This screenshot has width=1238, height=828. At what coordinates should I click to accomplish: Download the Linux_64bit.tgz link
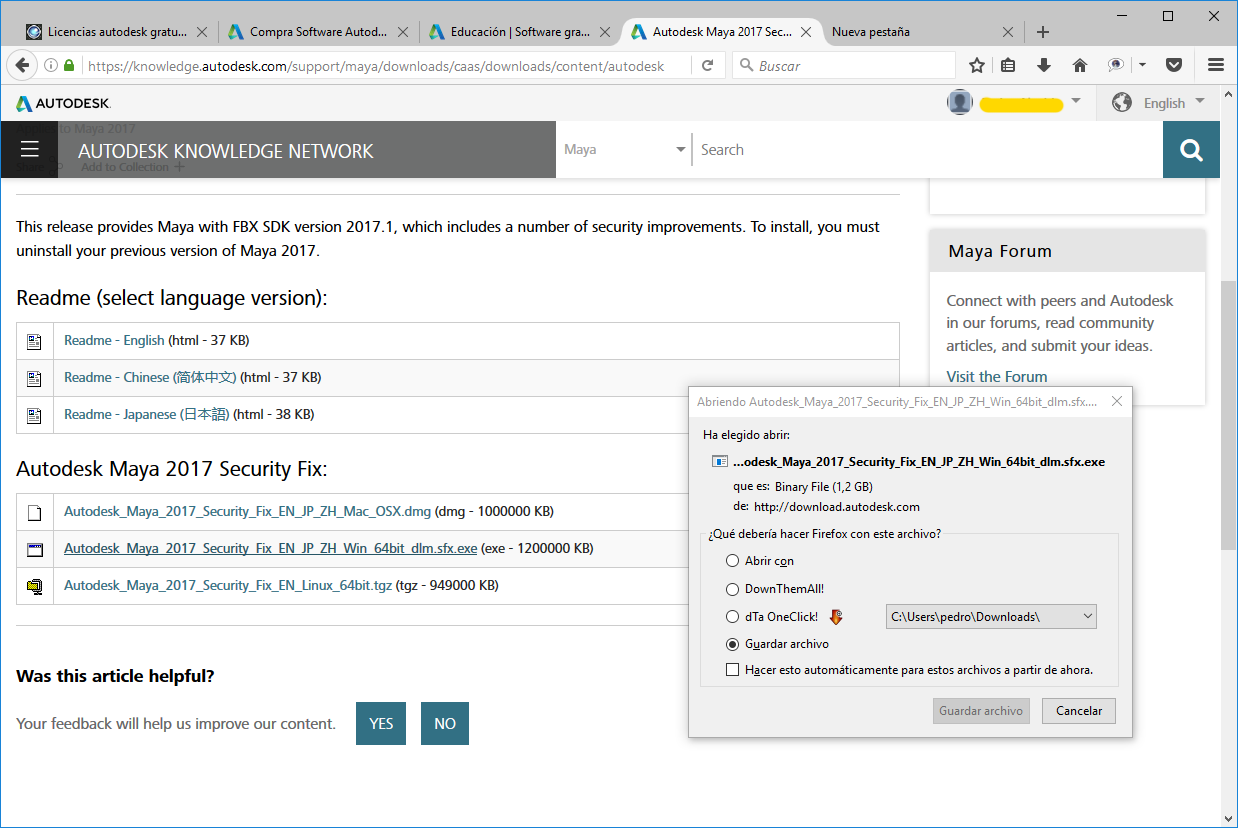(228, 586)
